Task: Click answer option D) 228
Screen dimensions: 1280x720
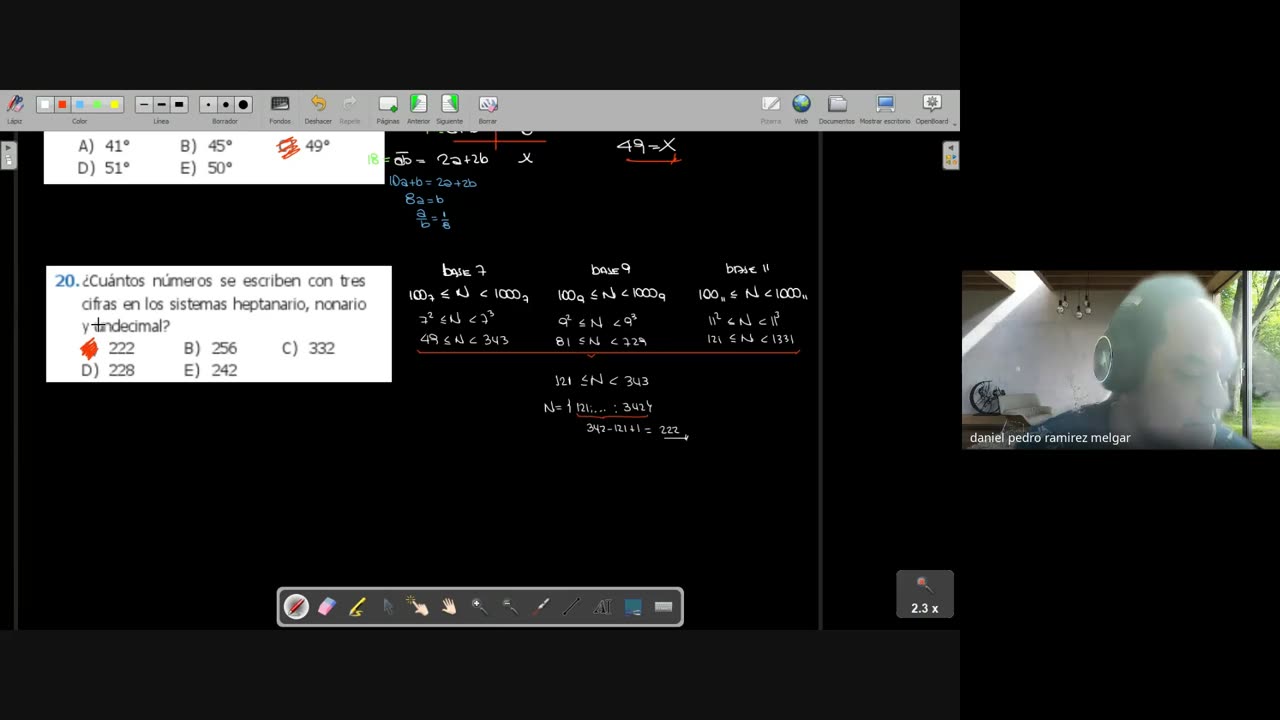Action: coord(108,370)
